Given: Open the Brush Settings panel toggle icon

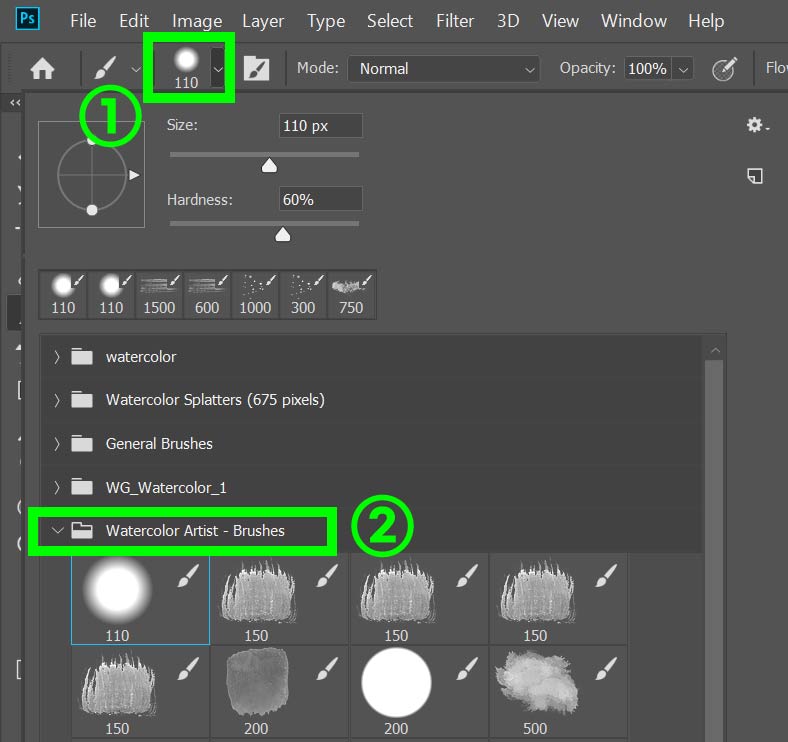Looking at the screenshot, I should pyautogui.click(x=256, y=68).
